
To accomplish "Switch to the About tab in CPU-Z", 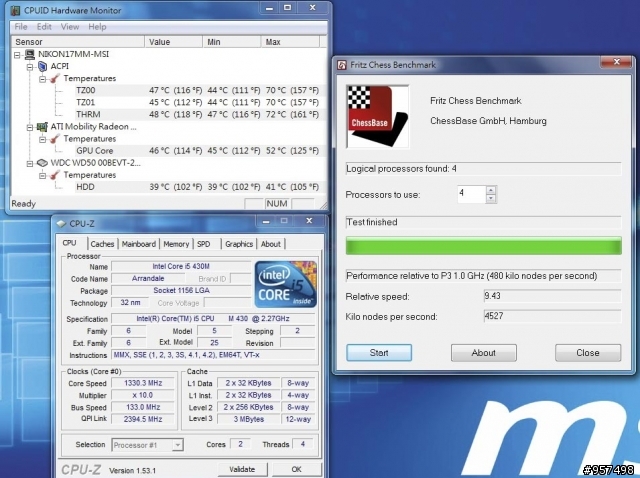I will point(271,244).
